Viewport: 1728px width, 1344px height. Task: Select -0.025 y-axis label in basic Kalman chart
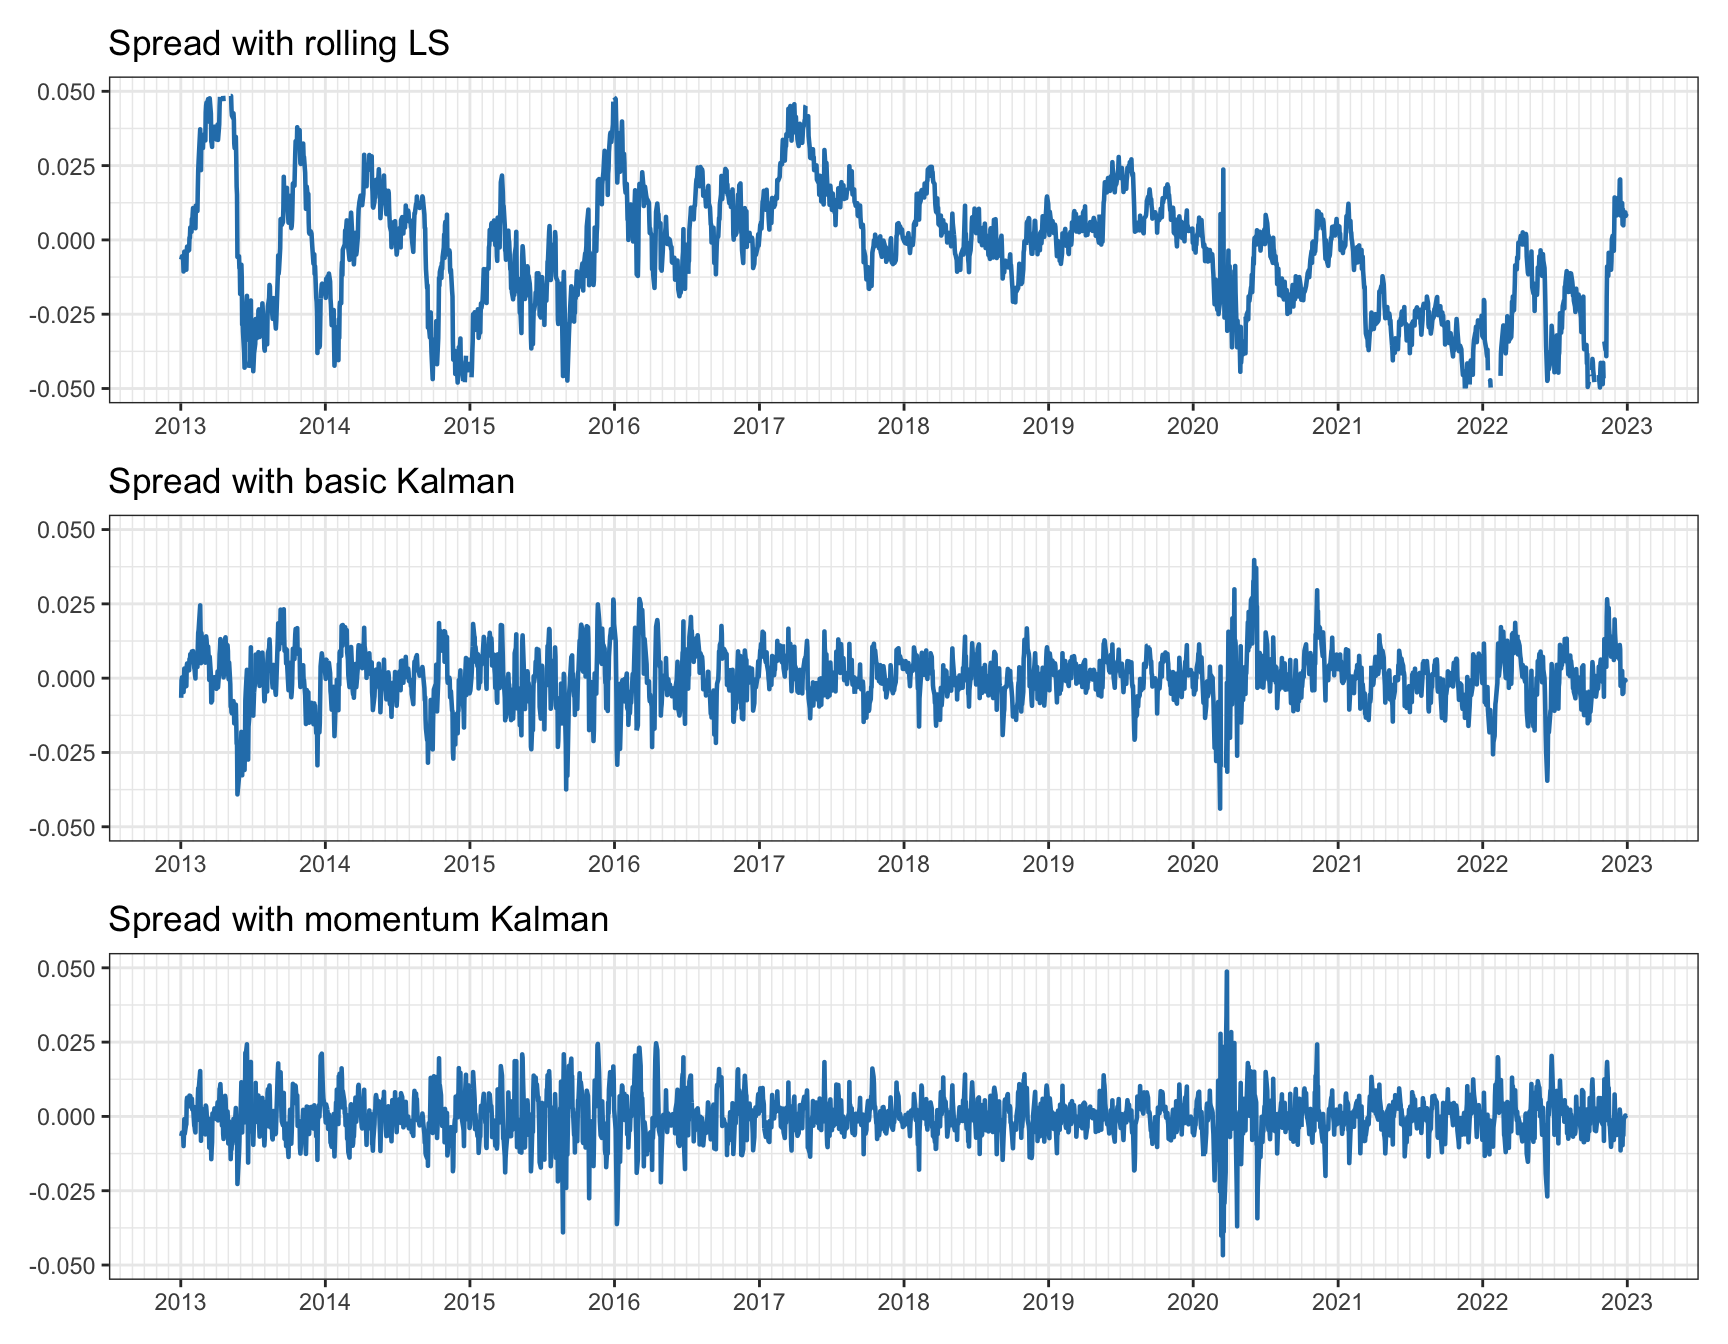coord(62,753)
